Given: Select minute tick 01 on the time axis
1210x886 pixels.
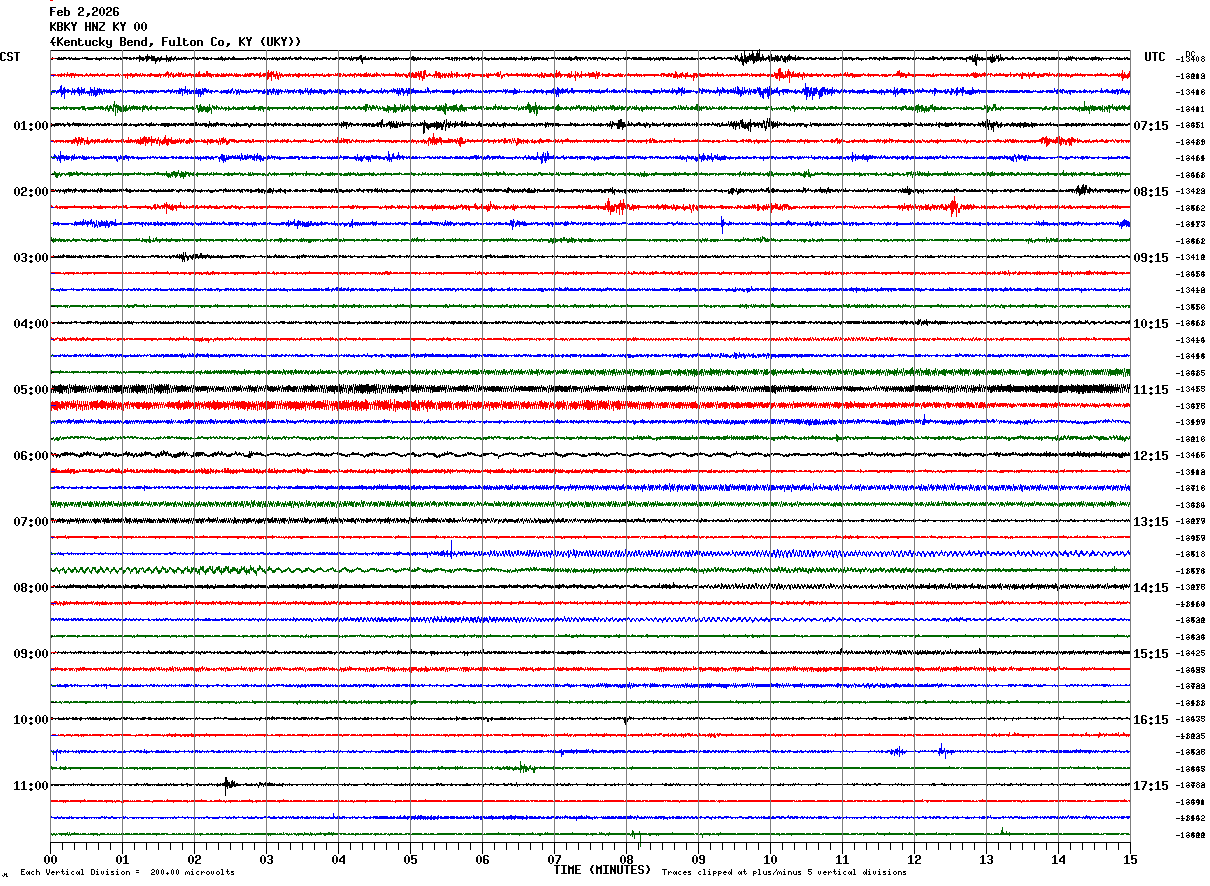Looking at the screenshot, I should [123, 859].
